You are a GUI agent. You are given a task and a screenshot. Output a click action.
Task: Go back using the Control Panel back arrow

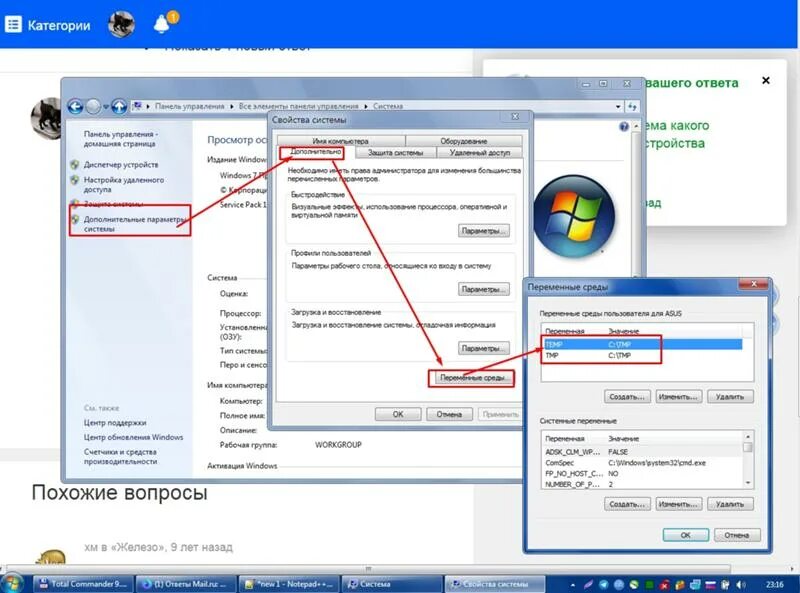76,106
